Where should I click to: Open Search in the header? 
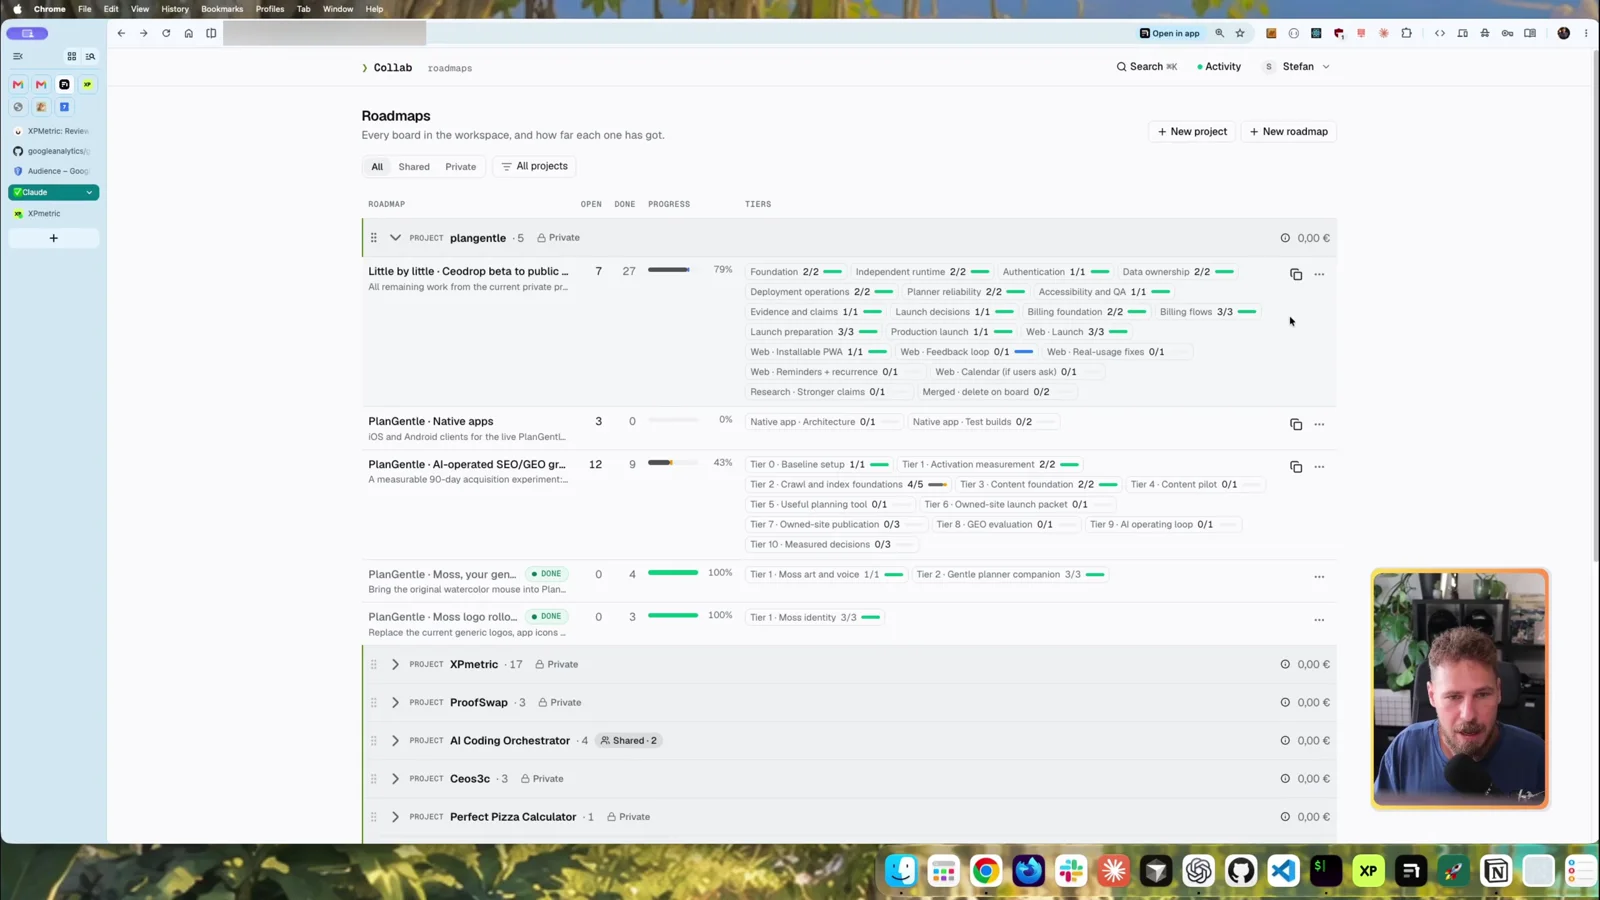tap(1147, 67)
